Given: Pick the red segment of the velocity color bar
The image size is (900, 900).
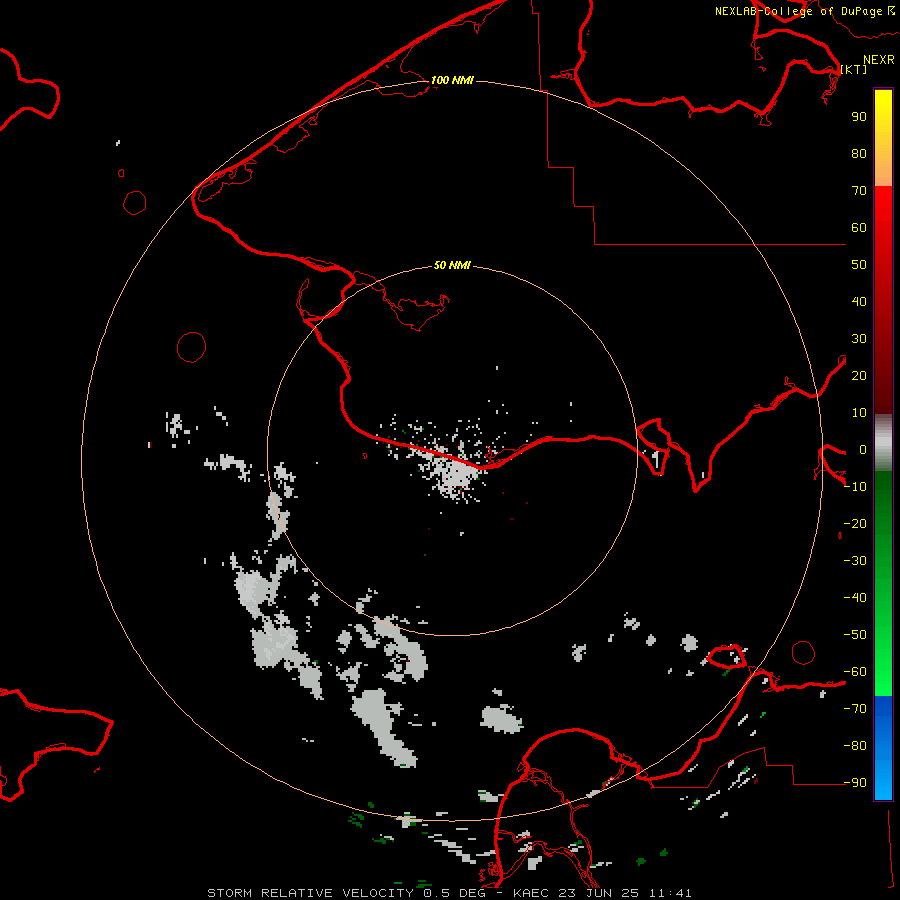Looking at the screenshot, I should (883, 300).
